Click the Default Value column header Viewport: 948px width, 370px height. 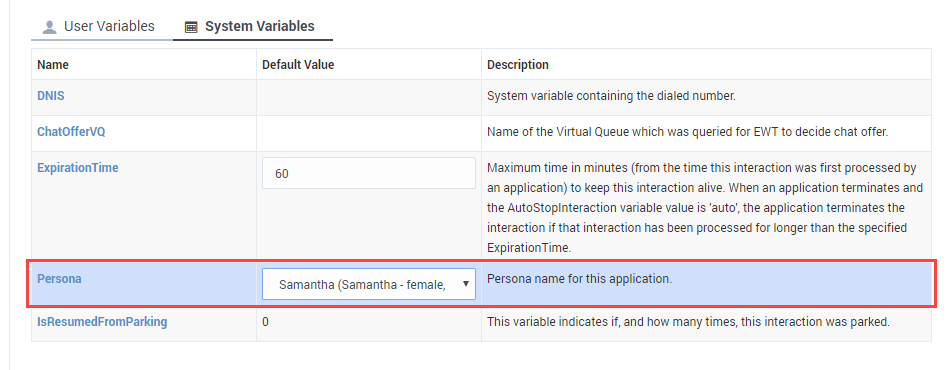pos(298,65)
